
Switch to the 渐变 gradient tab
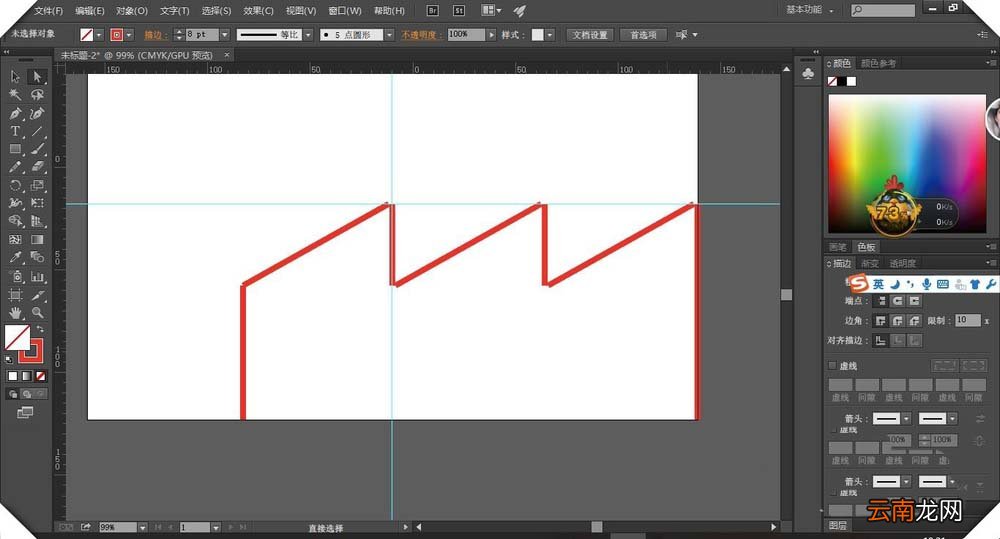pos(870,263)
